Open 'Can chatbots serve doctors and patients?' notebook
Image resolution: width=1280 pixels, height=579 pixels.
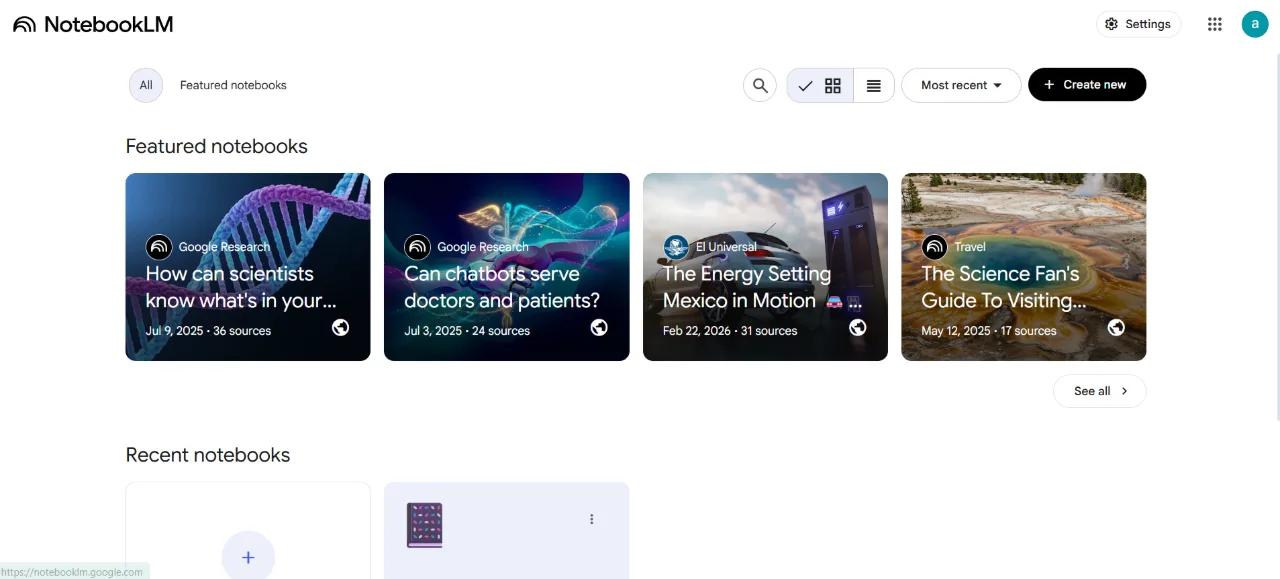507,267
